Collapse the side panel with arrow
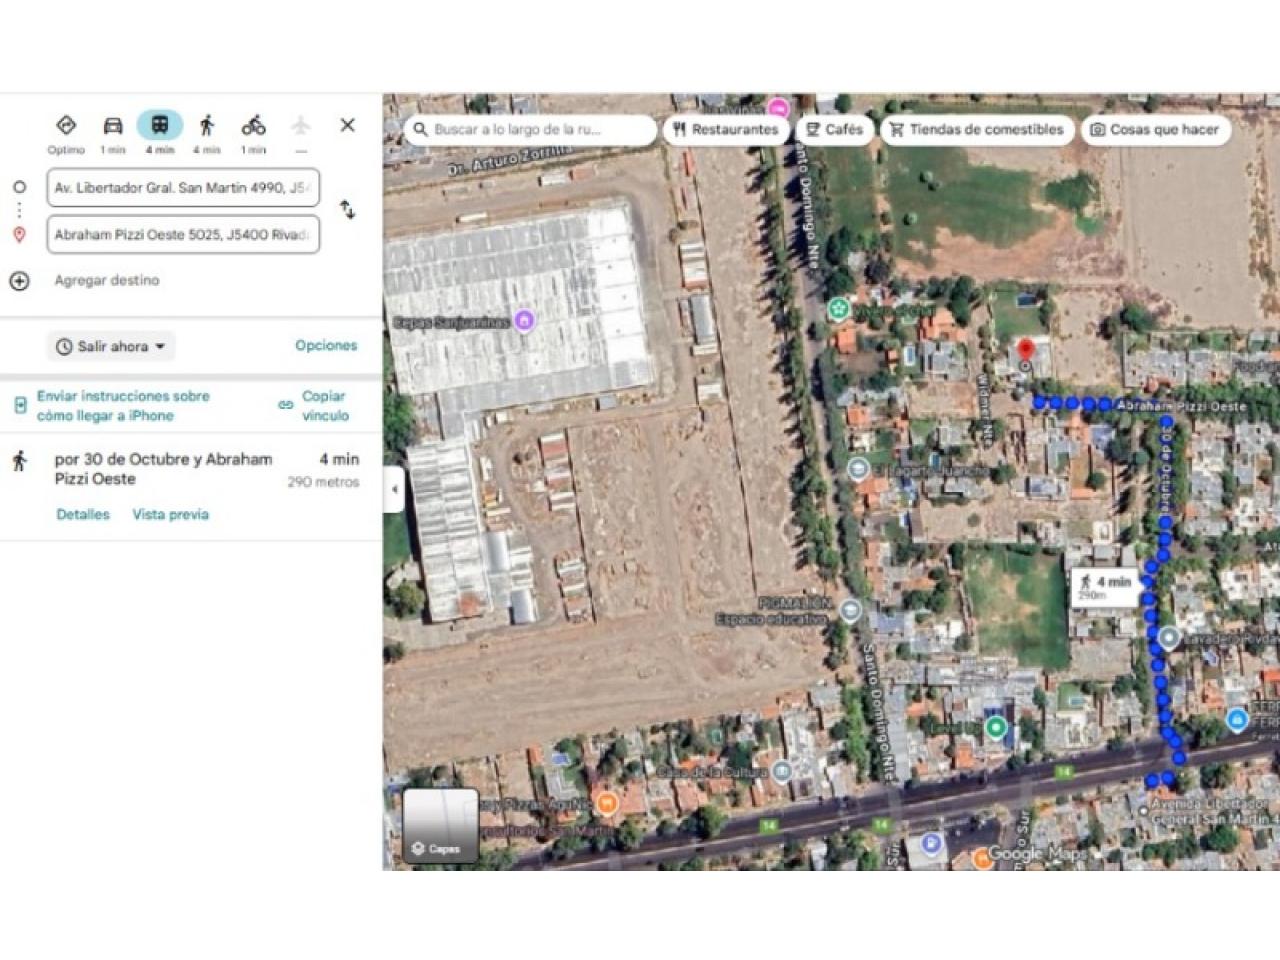1280x960 pixels. (394, 489)
